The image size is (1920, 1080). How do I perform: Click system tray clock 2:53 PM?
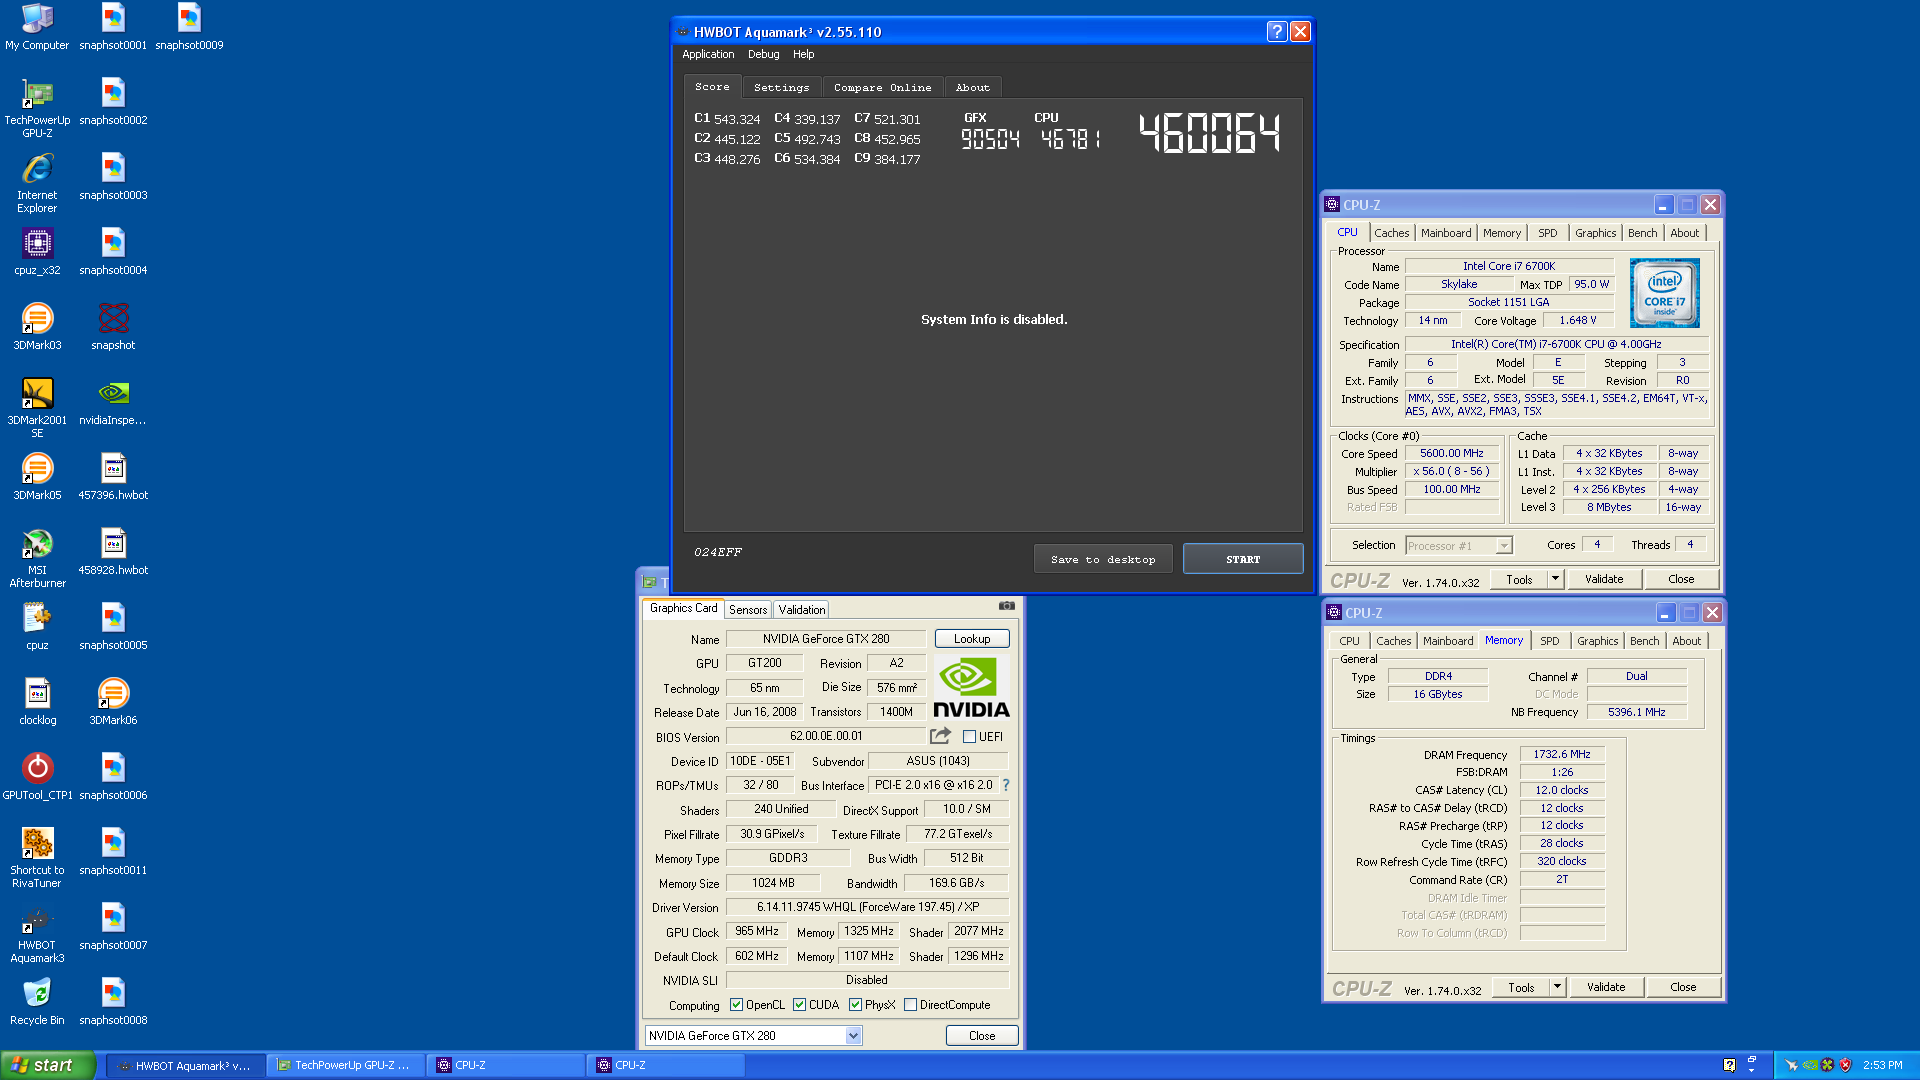point(1882,1065)
